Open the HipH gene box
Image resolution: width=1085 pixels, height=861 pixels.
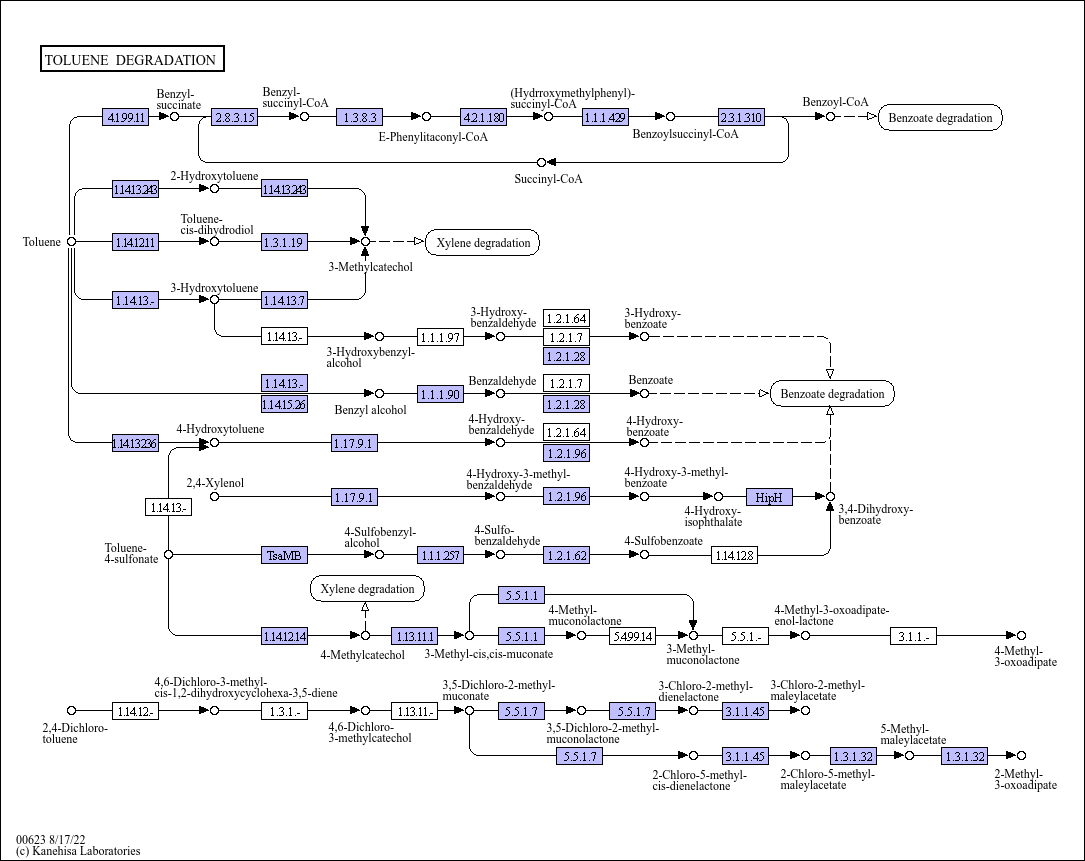[769, 497]
